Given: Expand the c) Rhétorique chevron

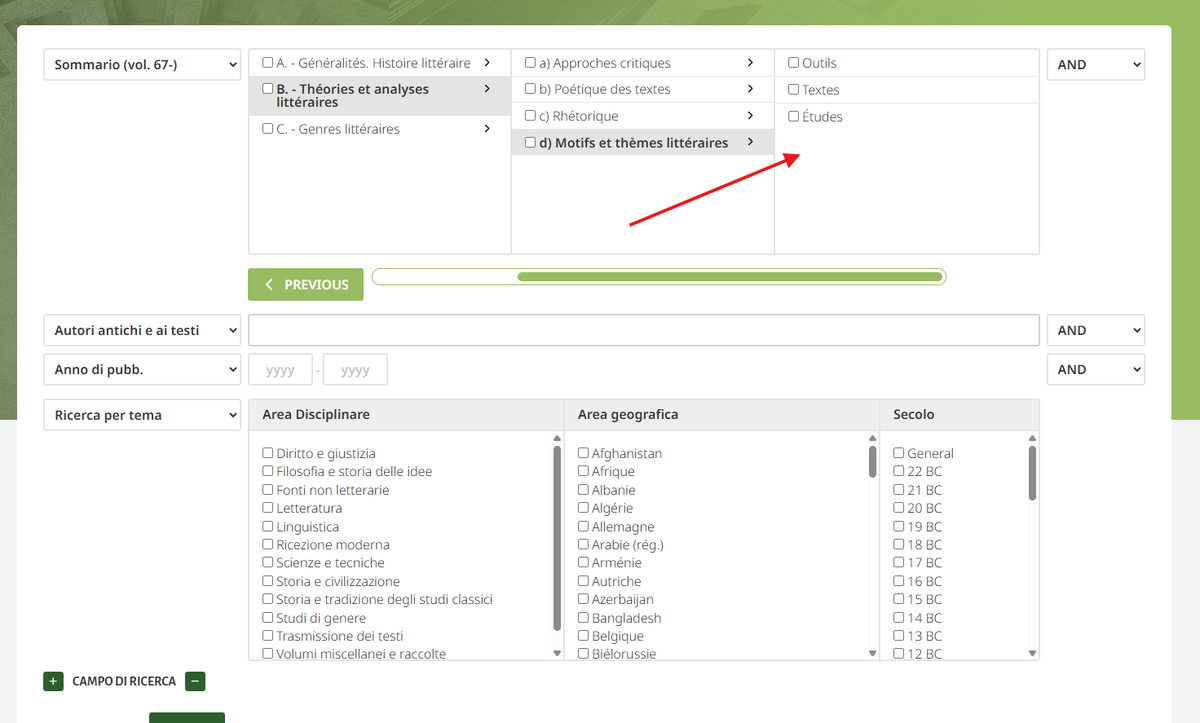Looking at the screenshot, I should (x=750, y=116).
